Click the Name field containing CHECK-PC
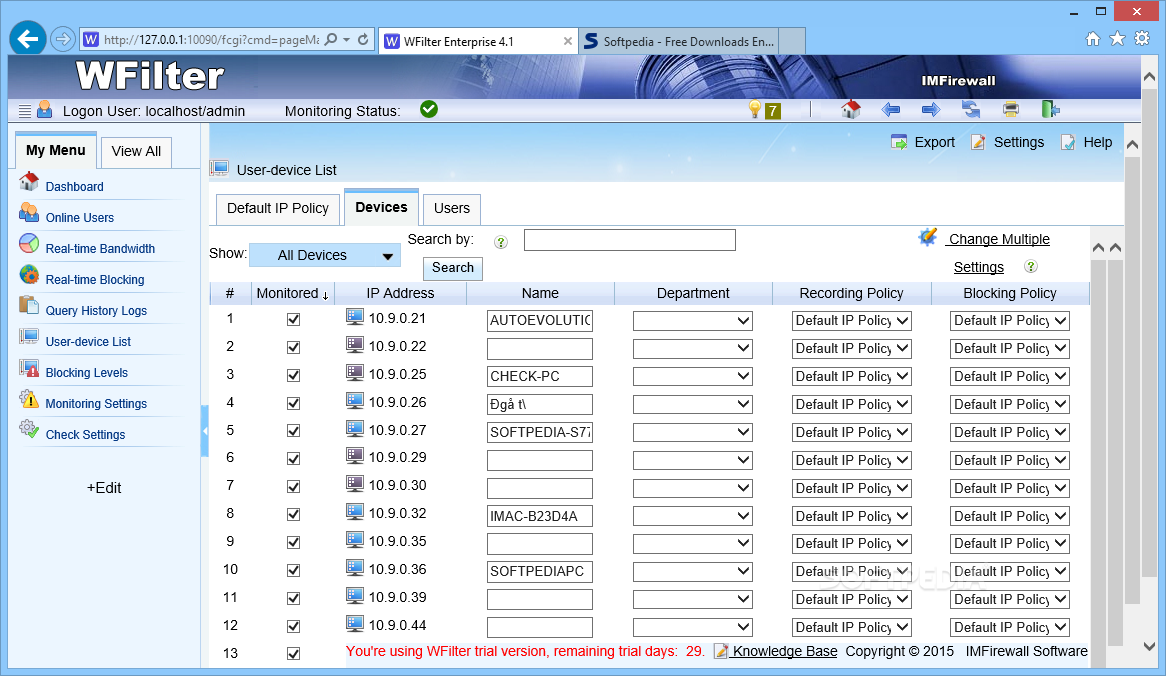The height and width of the screenshot is (676, 1166). pos(540,376)
